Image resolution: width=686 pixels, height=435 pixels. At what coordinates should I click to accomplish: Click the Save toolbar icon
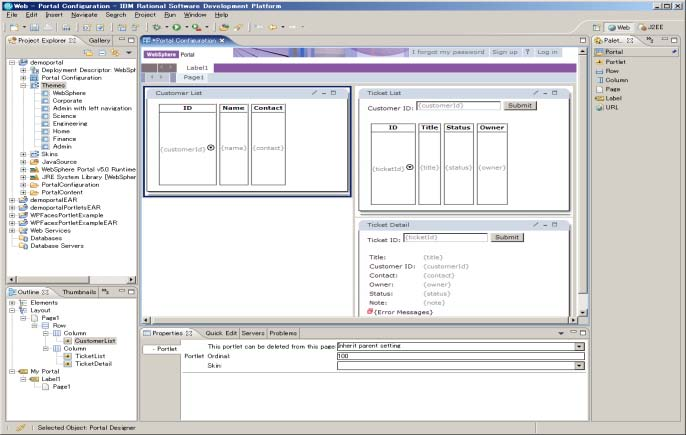34,28
